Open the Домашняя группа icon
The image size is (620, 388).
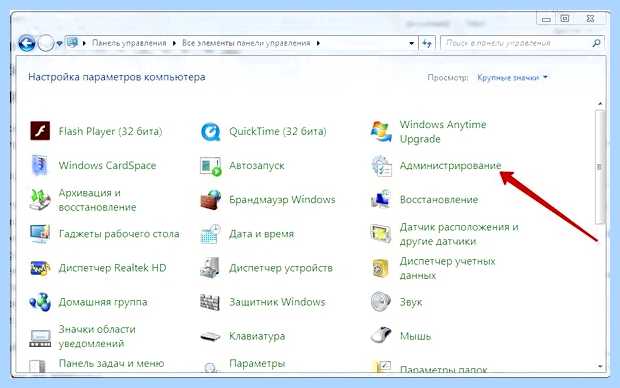click(x=40, y=302)
